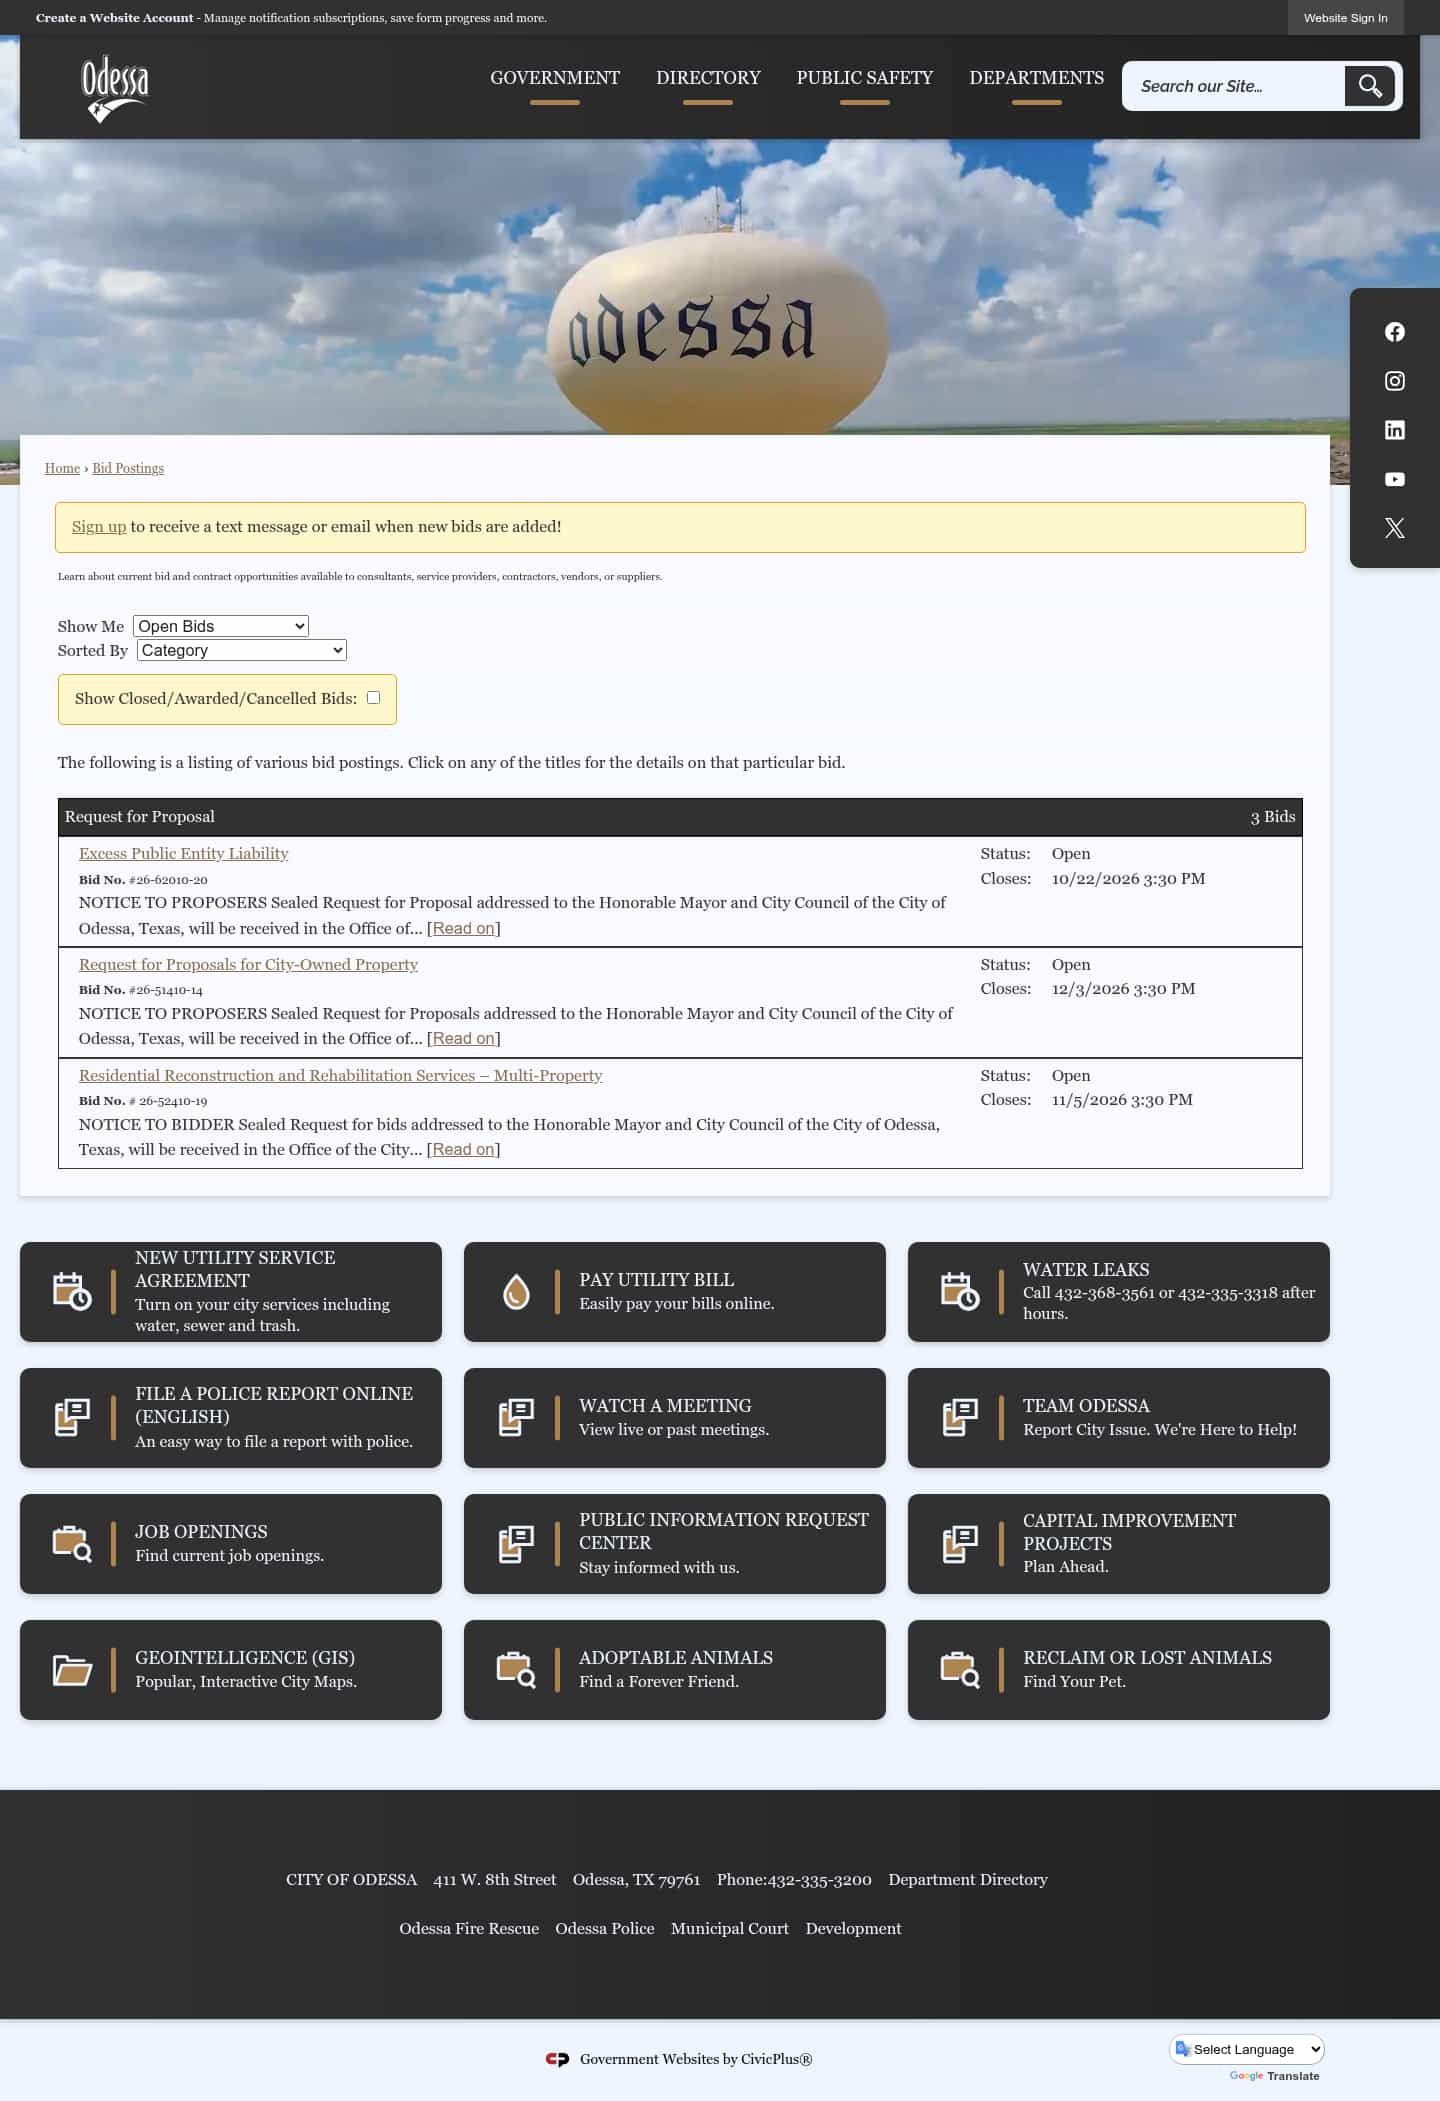
Task: Click the Odessa city logo
Action: click(x=115, y=89)
